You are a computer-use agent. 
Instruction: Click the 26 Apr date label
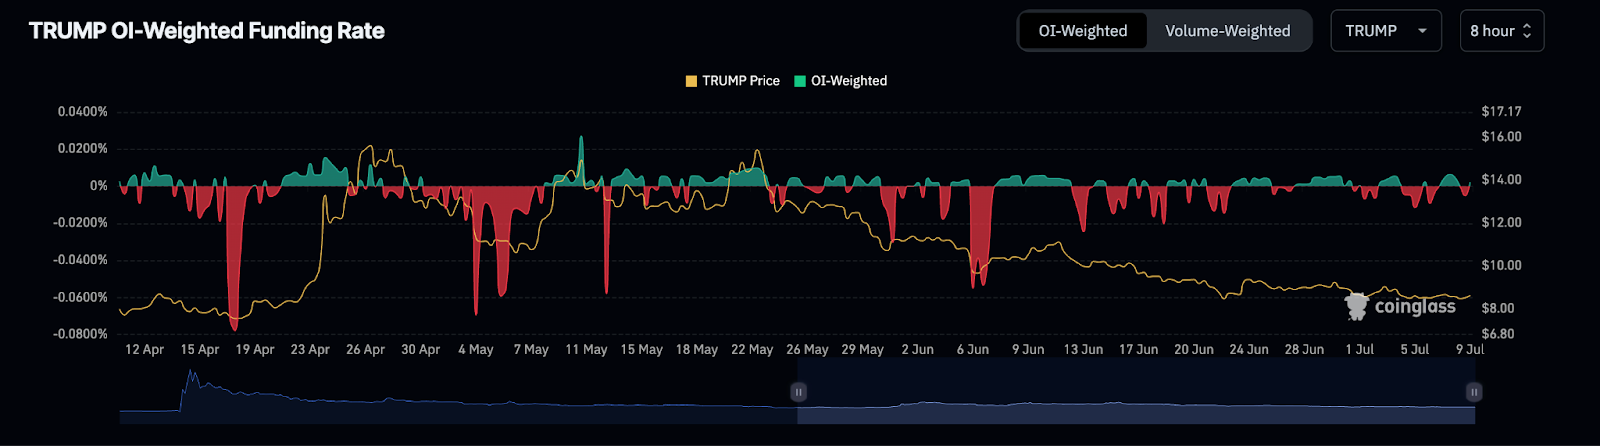(x=365, y=349)
